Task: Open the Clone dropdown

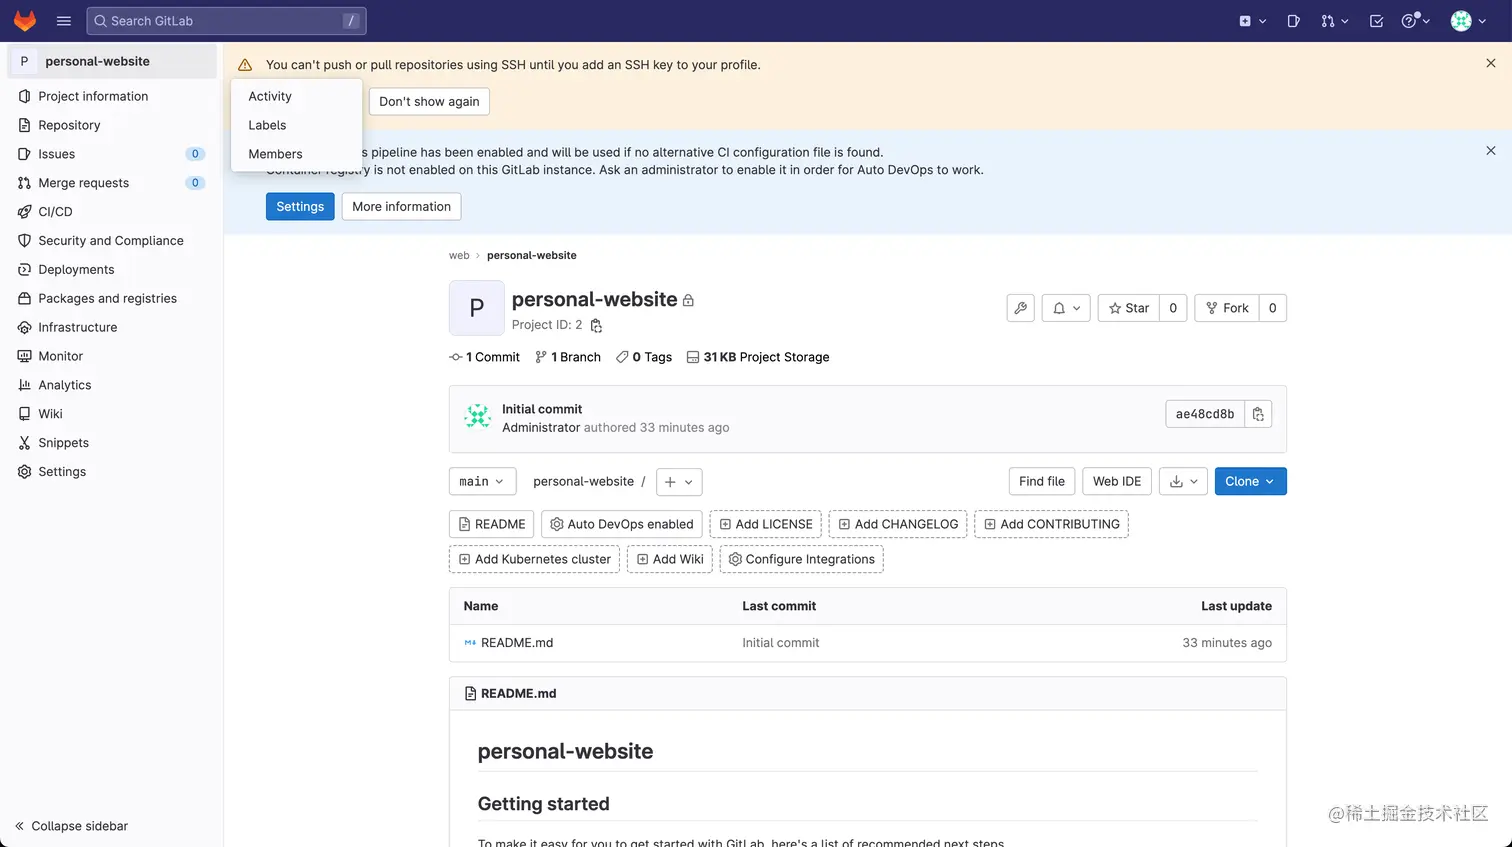Action: click(1250, 481)
